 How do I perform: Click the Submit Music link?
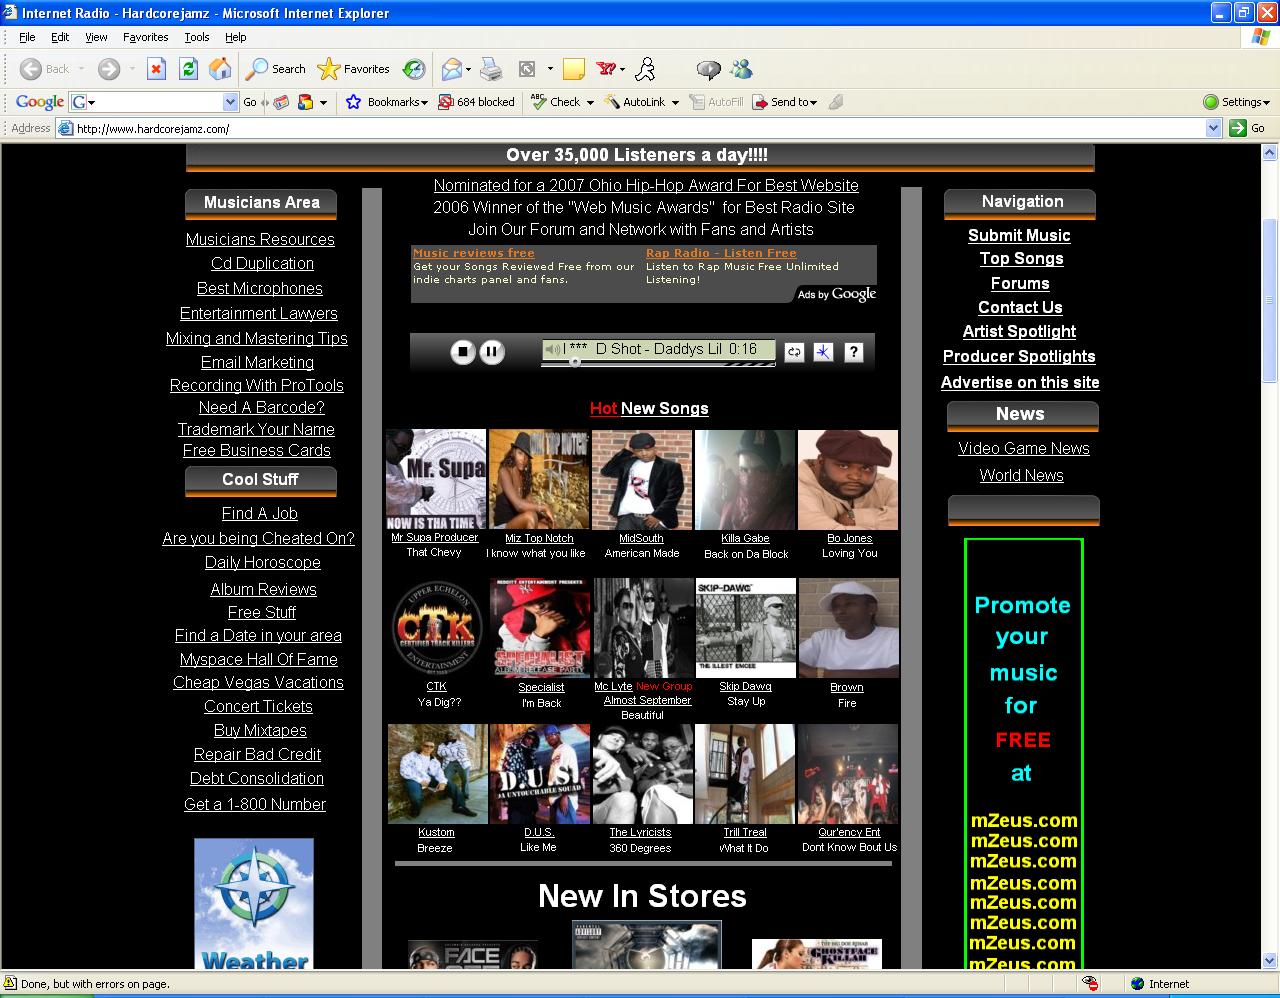coord(1019,235)
